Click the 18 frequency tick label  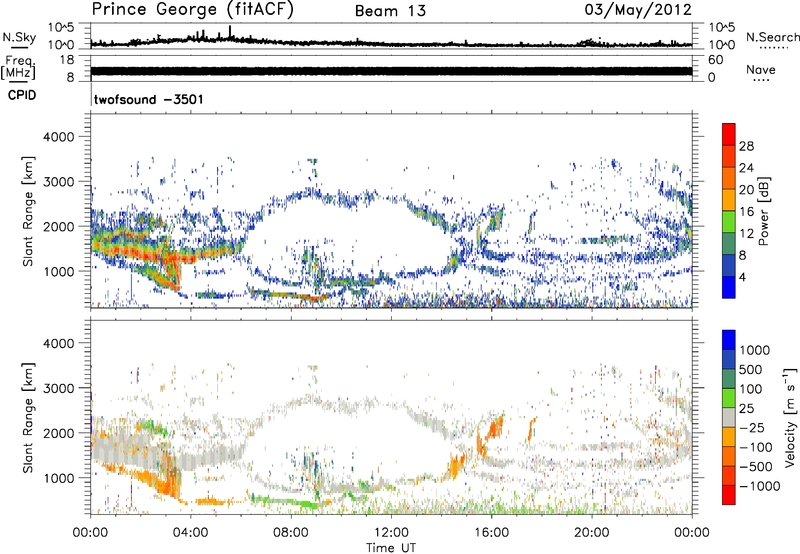coord(67,60)
